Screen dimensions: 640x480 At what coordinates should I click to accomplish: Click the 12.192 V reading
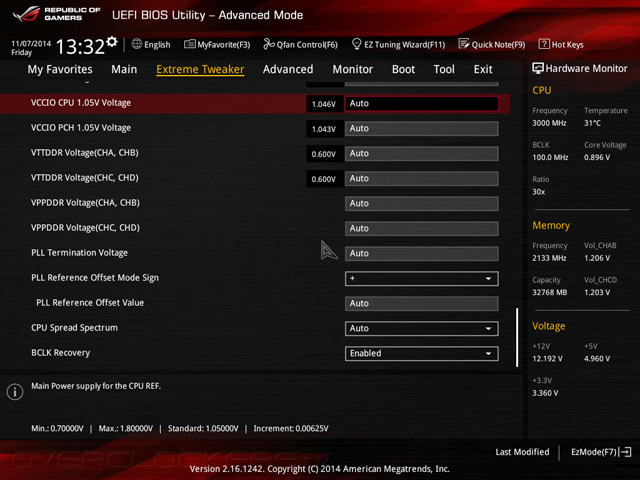547,359
